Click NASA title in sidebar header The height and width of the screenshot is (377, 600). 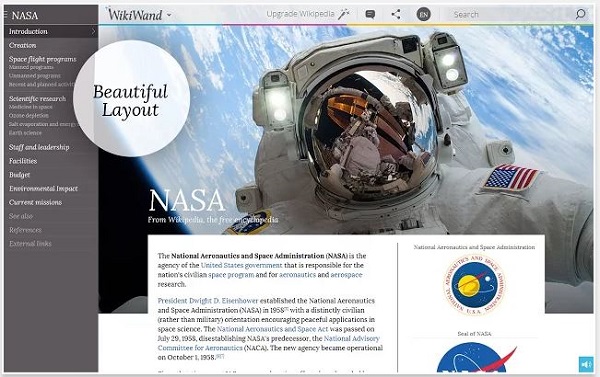pyautogui.click(x=25, y=15)
